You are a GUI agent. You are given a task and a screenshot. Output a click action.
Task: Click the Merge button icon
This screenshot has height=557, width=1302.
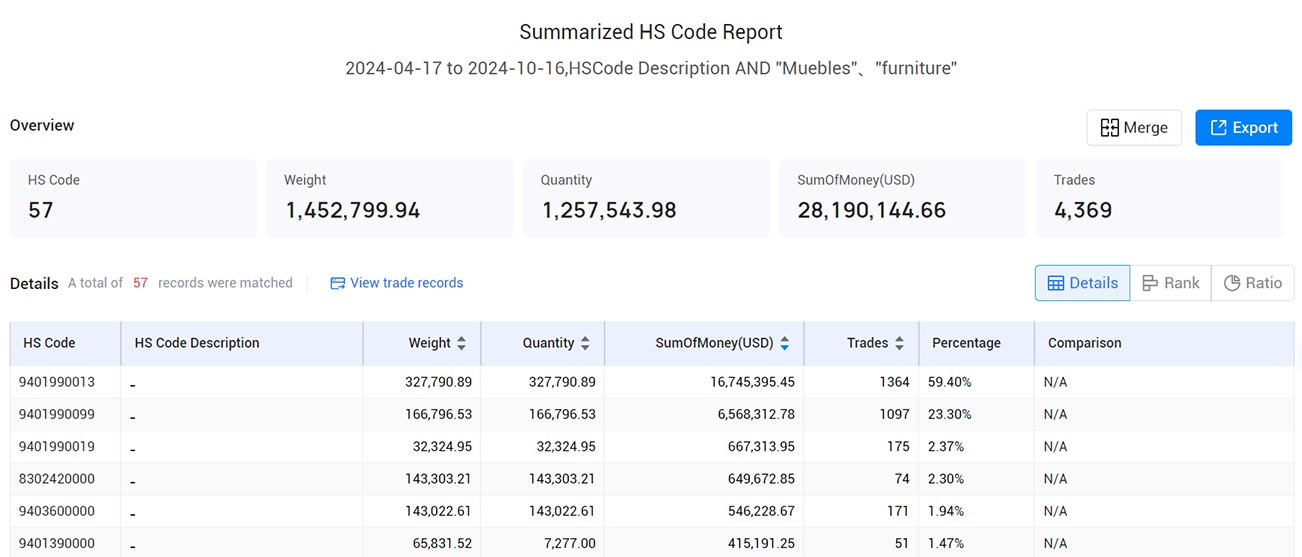(1109, 128)
